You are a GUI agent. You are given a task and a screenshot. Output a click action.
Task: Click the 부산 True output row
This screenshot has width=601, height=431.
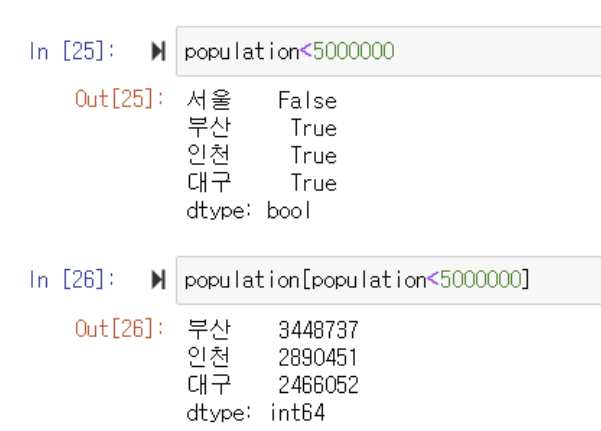click(262, 128)
